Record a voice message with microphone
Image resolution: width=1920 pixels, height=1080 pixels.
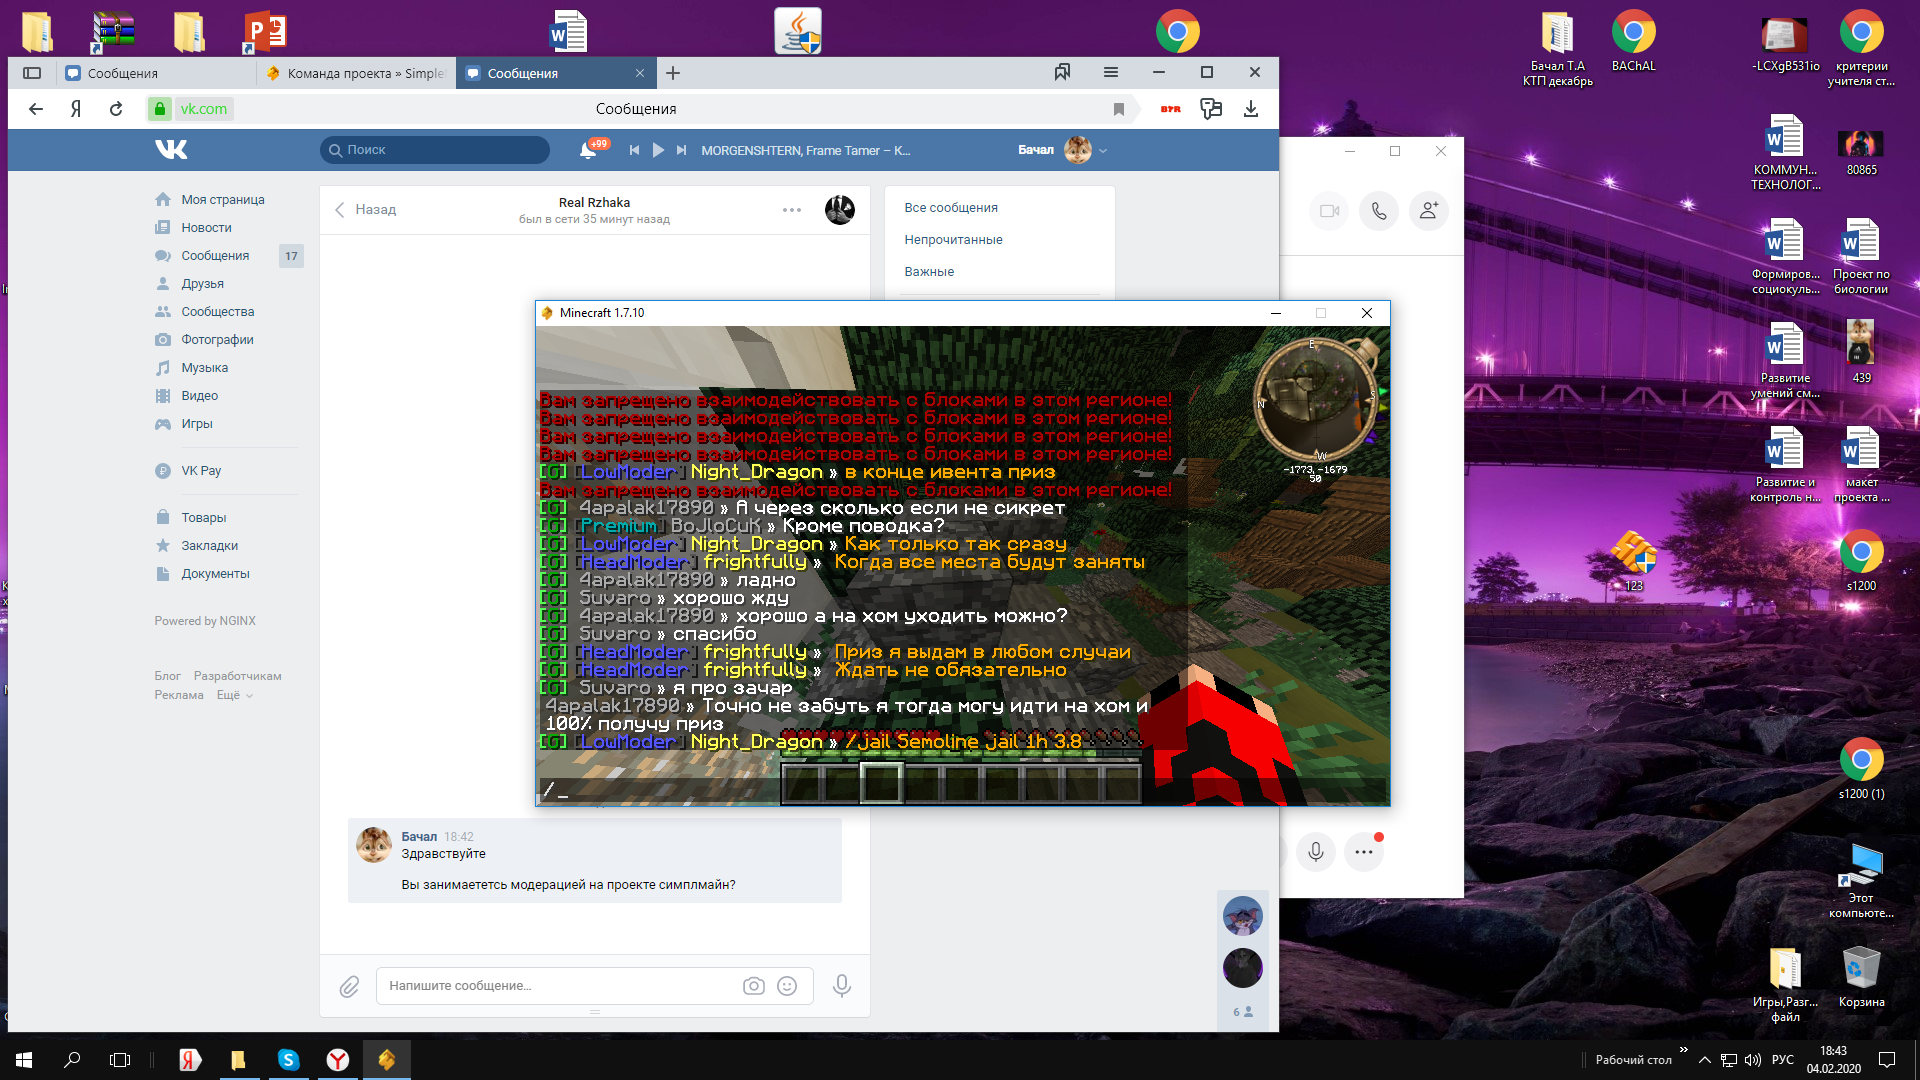[842, 986]
